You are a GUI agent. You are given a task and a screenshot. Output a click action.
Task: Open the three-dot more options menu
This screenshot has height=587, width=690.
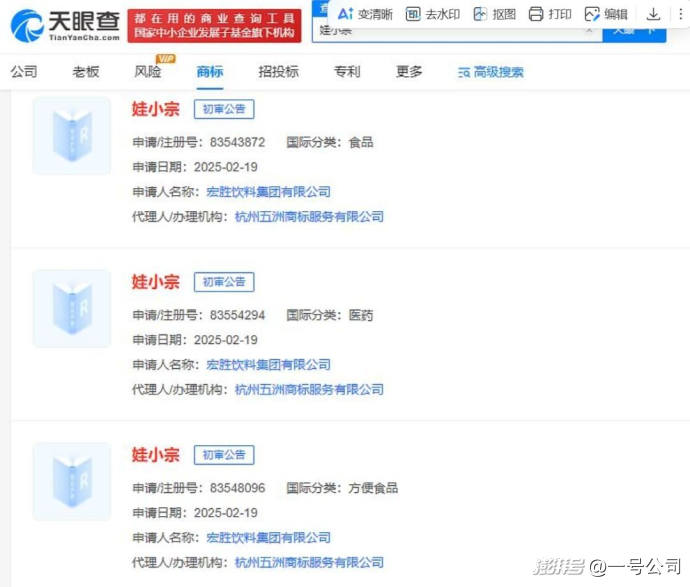pyautogui.click(x=680, y=15)
